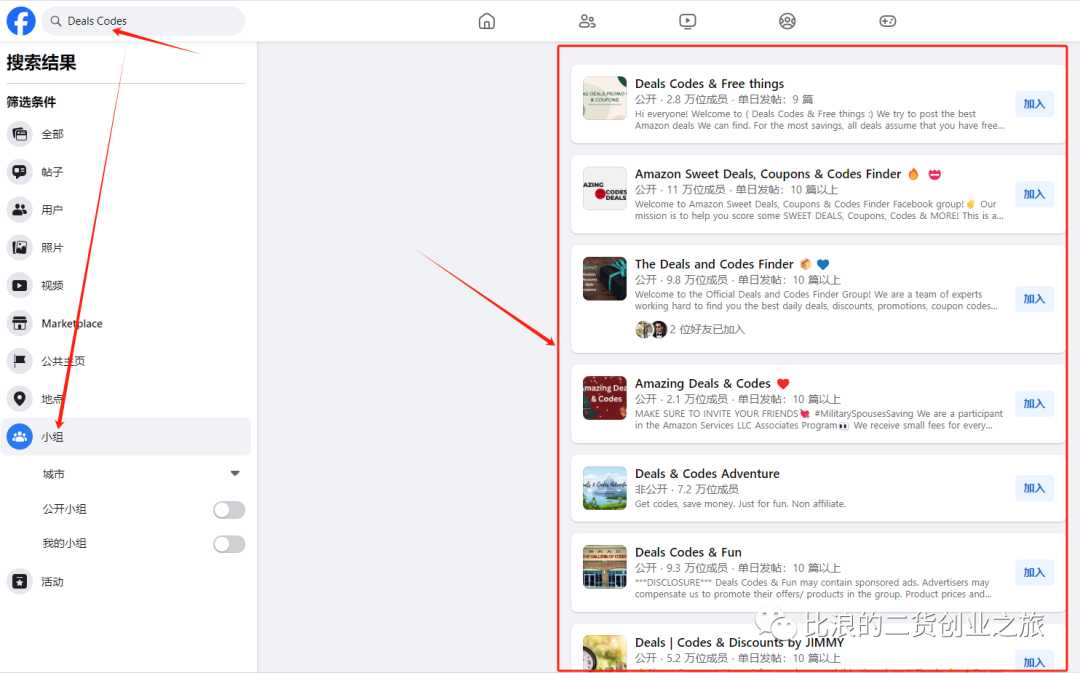The height and width of the screenshot is (673, 1080).
Task: Expand the 城市 dropdown
Action: point(235,474)
